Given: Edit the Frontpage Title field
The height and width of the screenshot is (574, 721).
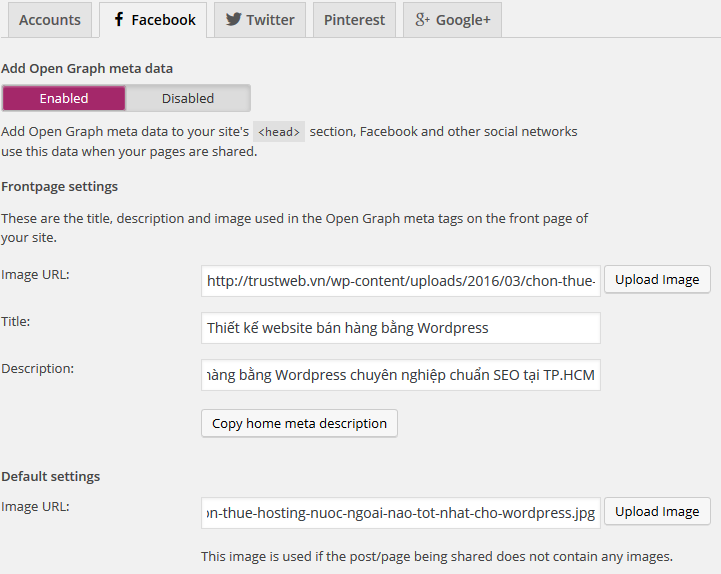Looking at the screenshot, I should tap(401, 328).
